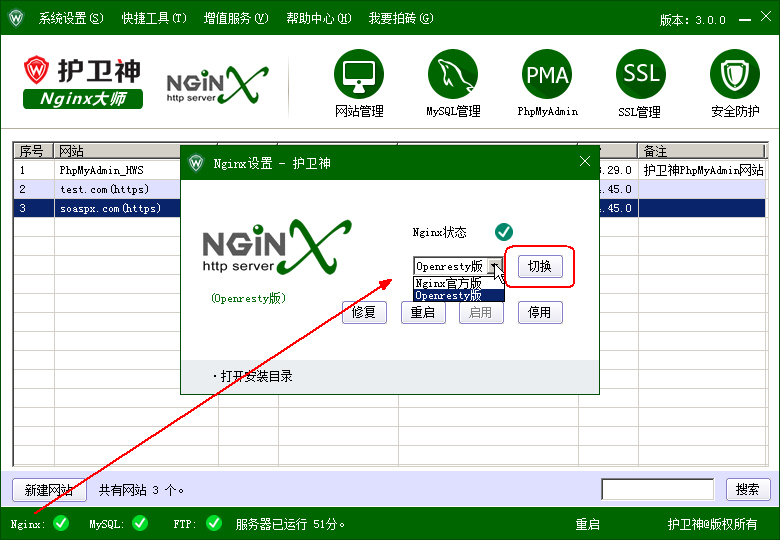This screenshot has width=780, height=540.
Task: Click the Nginx logo in the header
Action: pyautogui.click(x=217, y=85)
